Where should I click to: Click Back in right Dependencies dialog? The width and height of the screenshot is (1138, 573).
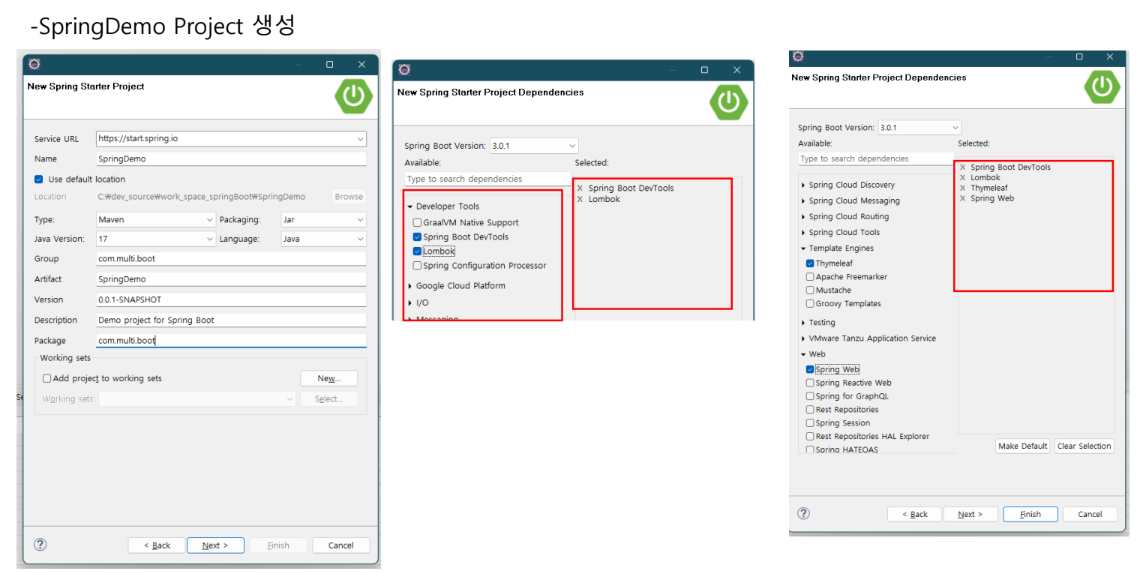coord(914,514)
